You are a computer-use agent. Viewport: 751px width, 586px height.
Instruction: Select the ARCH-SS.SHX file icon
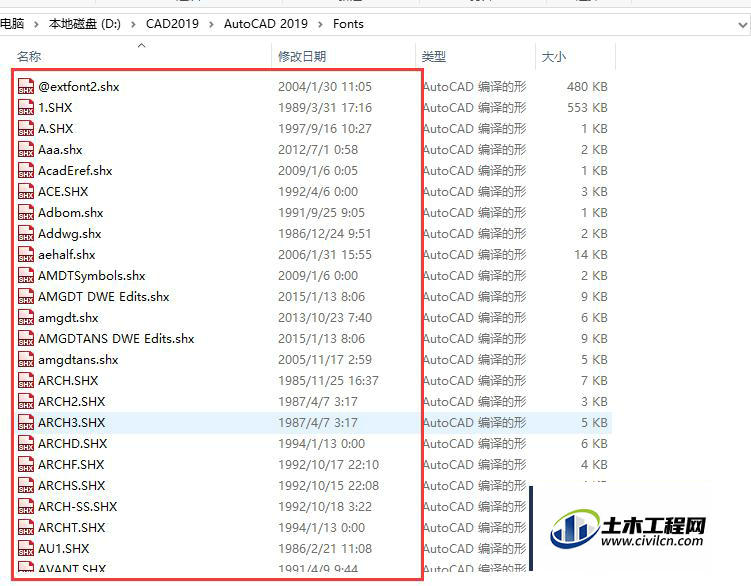coord(26,506)
